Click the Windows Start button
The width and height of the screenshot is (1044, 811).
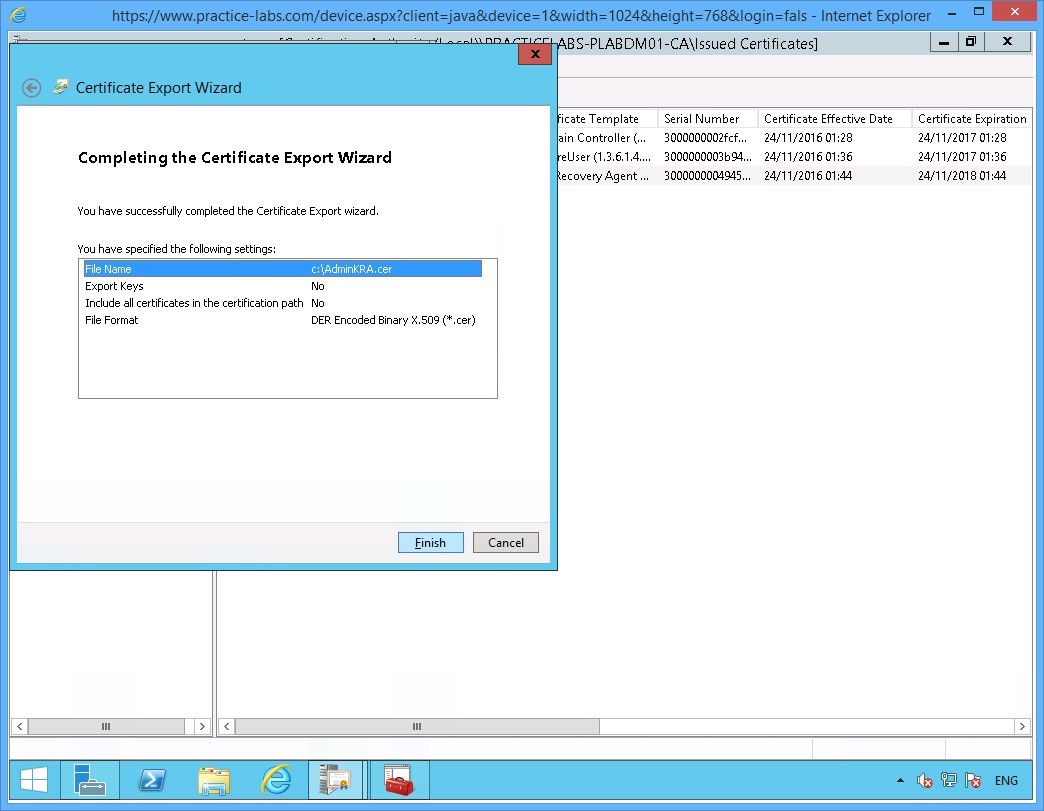point(34,780)
